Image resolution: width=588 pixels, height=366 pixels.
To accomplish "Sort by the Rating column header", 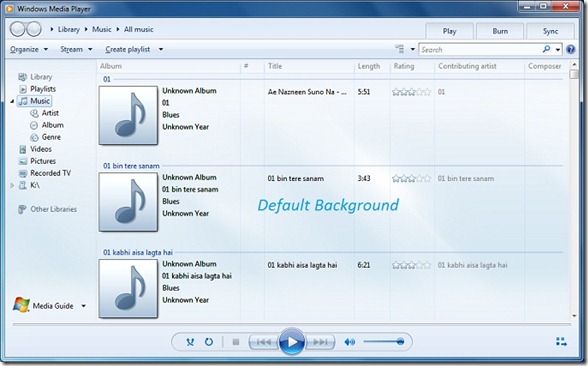I will click(x=404, y=66).
